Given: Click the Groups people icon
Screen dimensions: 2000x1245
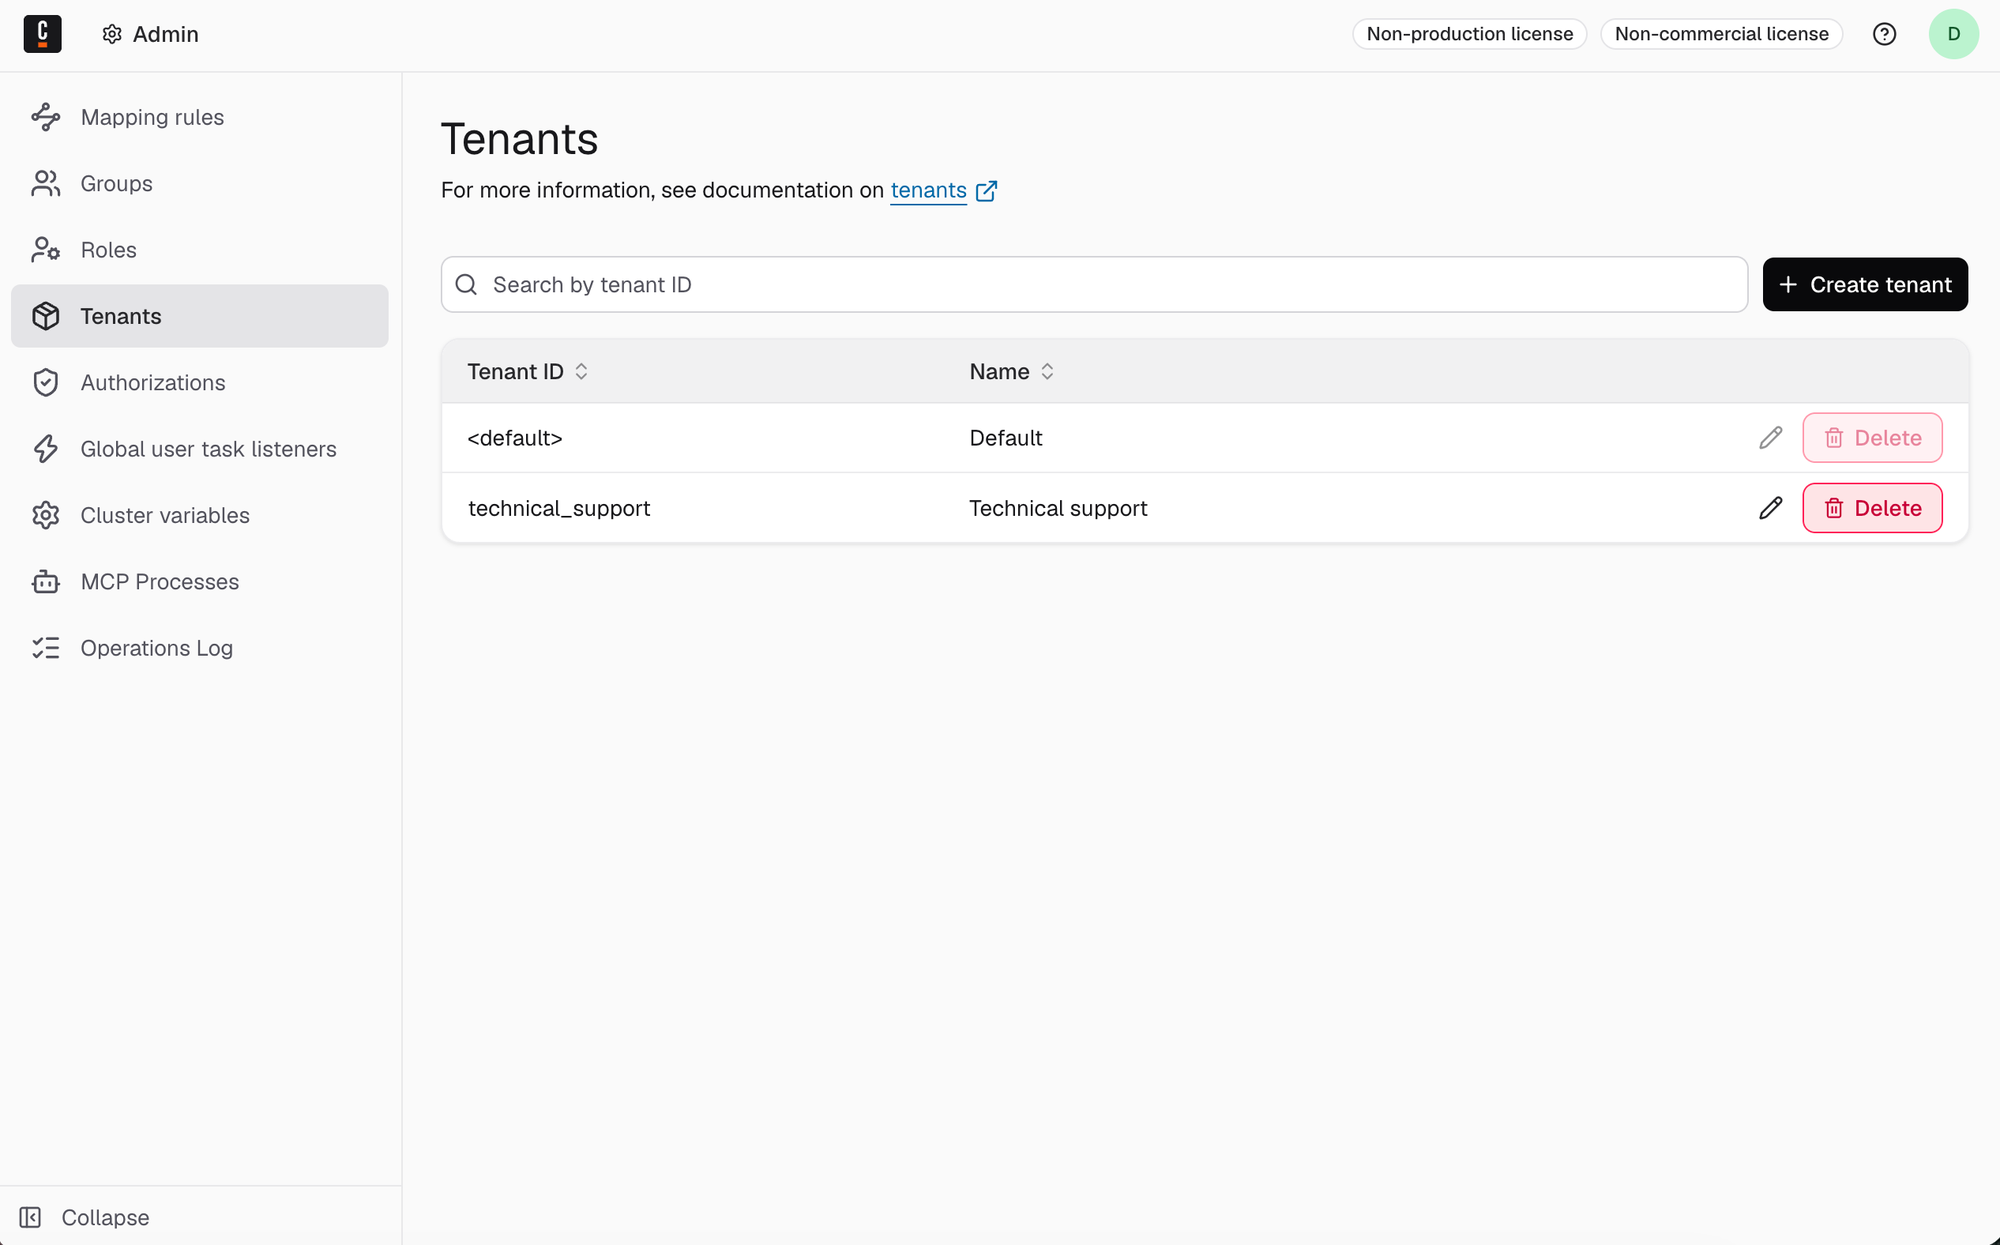Looking at the screenshot, I should click(x=46, y=183).
